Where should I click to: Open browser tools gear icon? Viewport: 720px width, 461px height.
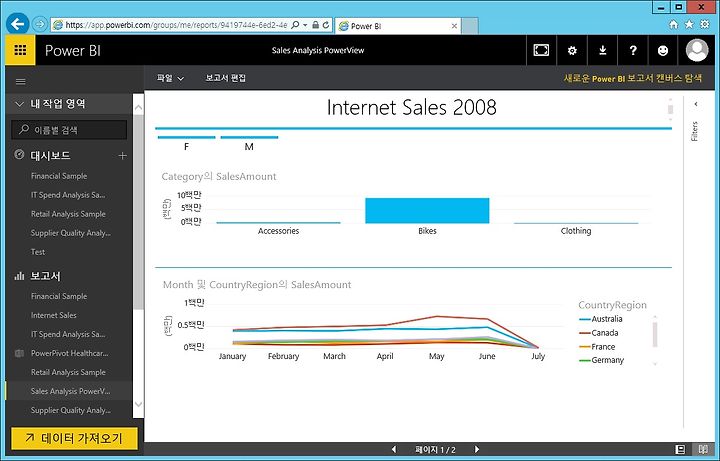[x=704, y=24]
